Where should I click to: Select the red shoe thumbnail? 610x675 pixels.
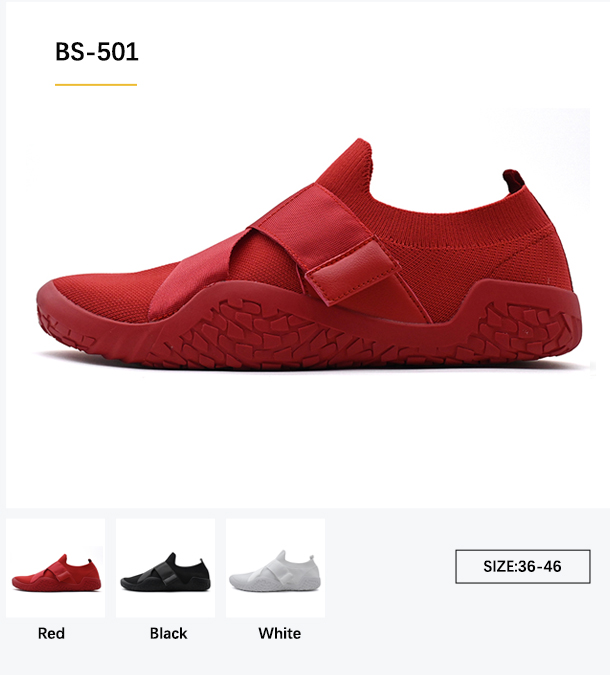(56, 568)
